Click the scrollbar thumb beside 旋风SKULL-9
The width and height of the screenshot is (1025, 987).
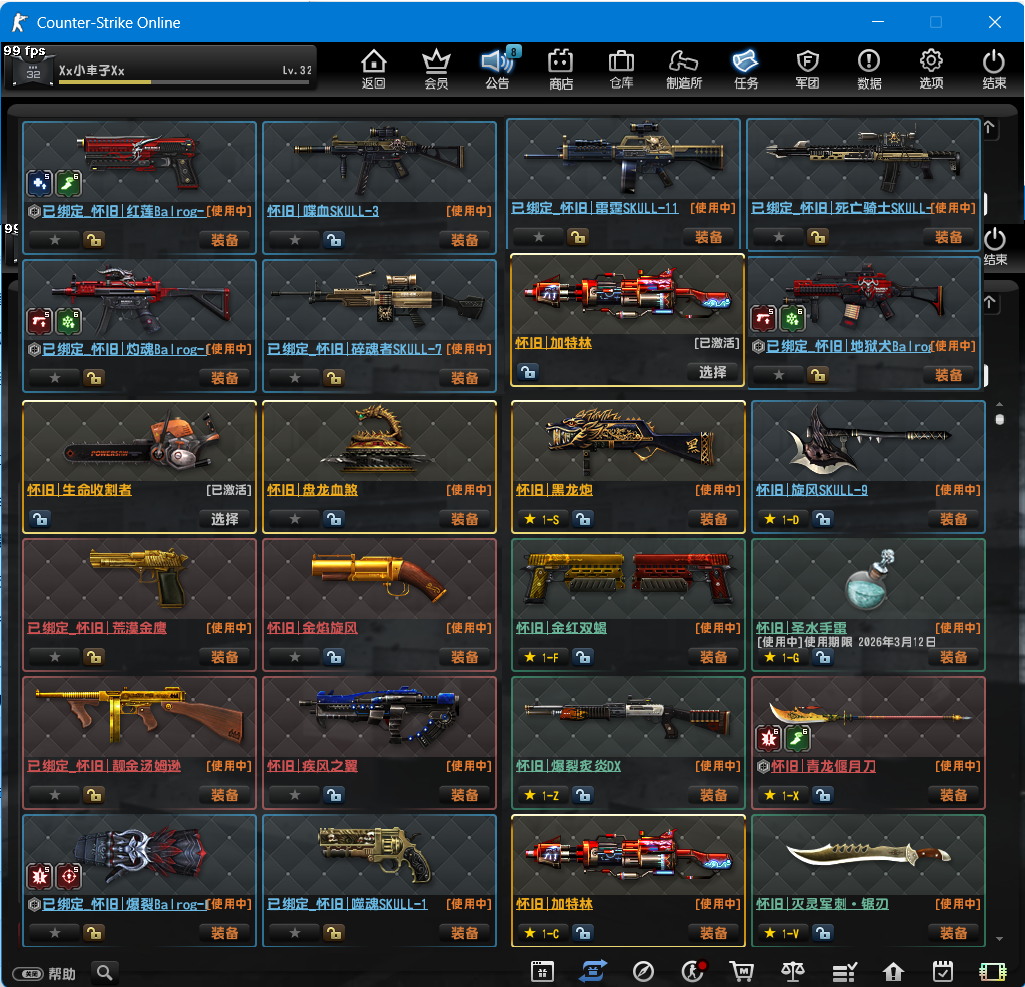(1000, 419)
